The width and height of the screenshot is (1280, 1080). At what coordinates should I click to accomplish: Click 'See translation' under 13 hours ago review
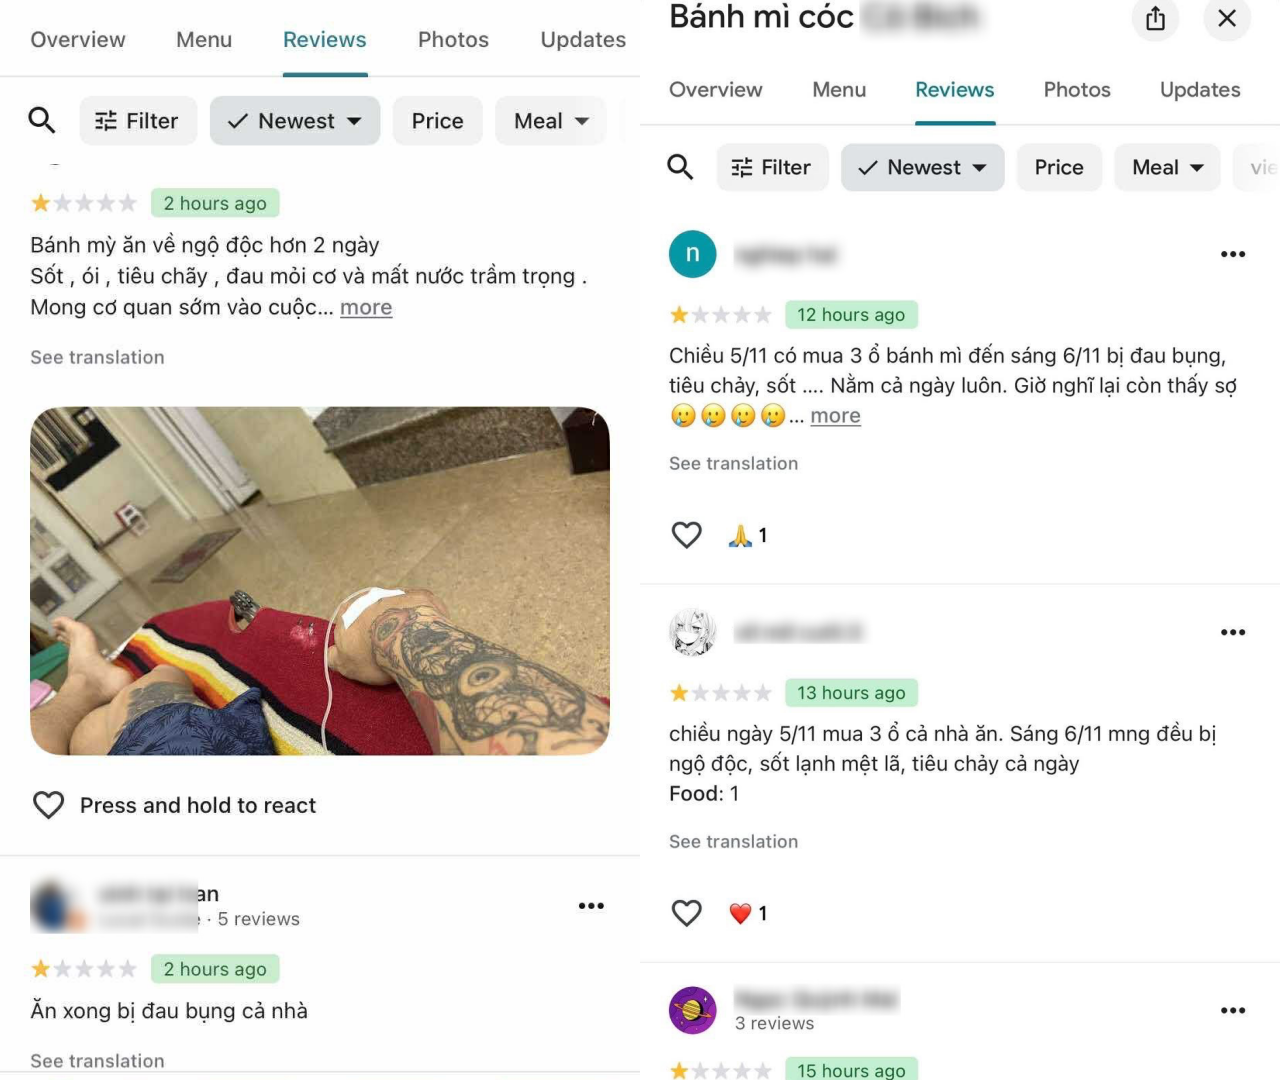(x=733, y=842)
